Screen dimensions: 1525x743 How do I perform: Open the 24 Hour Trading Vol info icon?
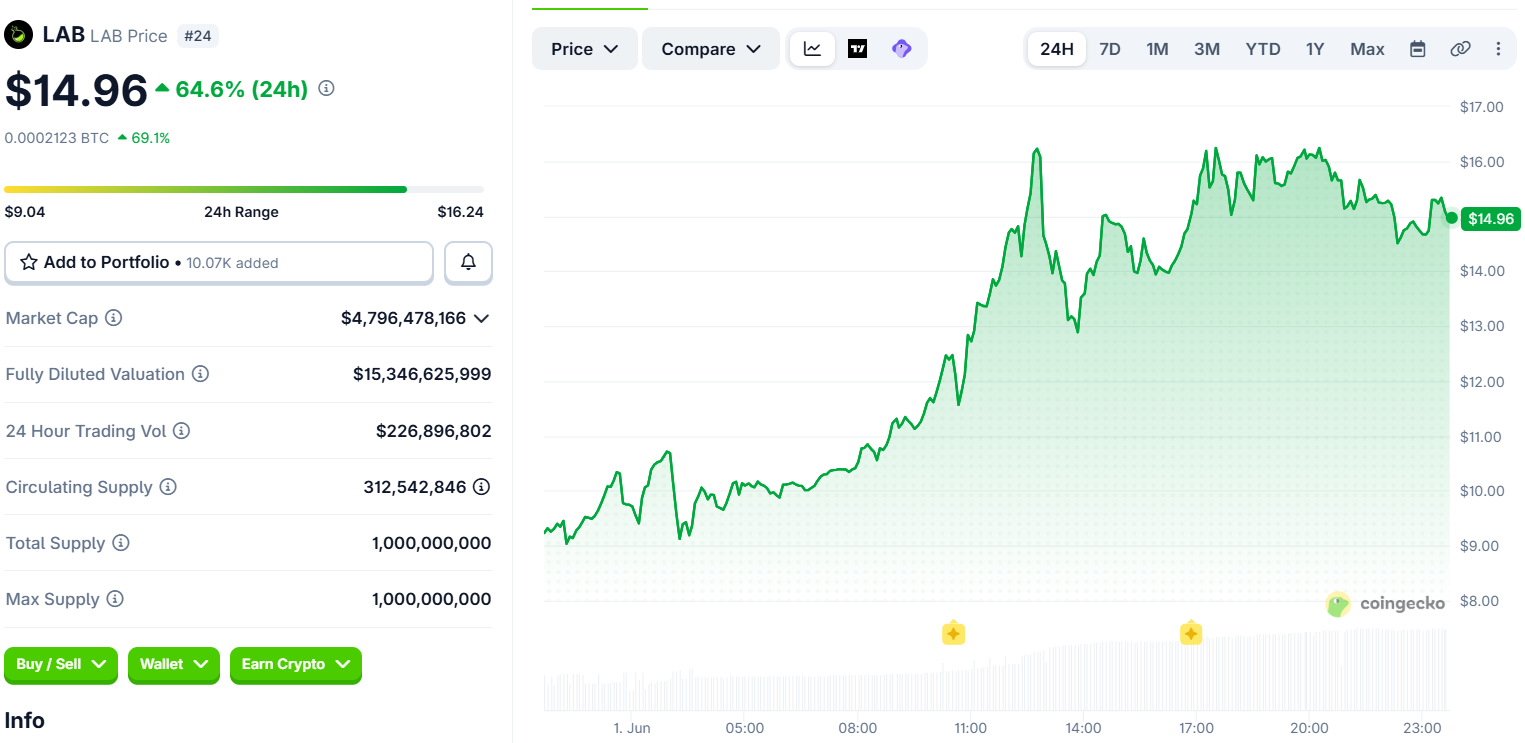pyautogui.click(x=181, y=431)
